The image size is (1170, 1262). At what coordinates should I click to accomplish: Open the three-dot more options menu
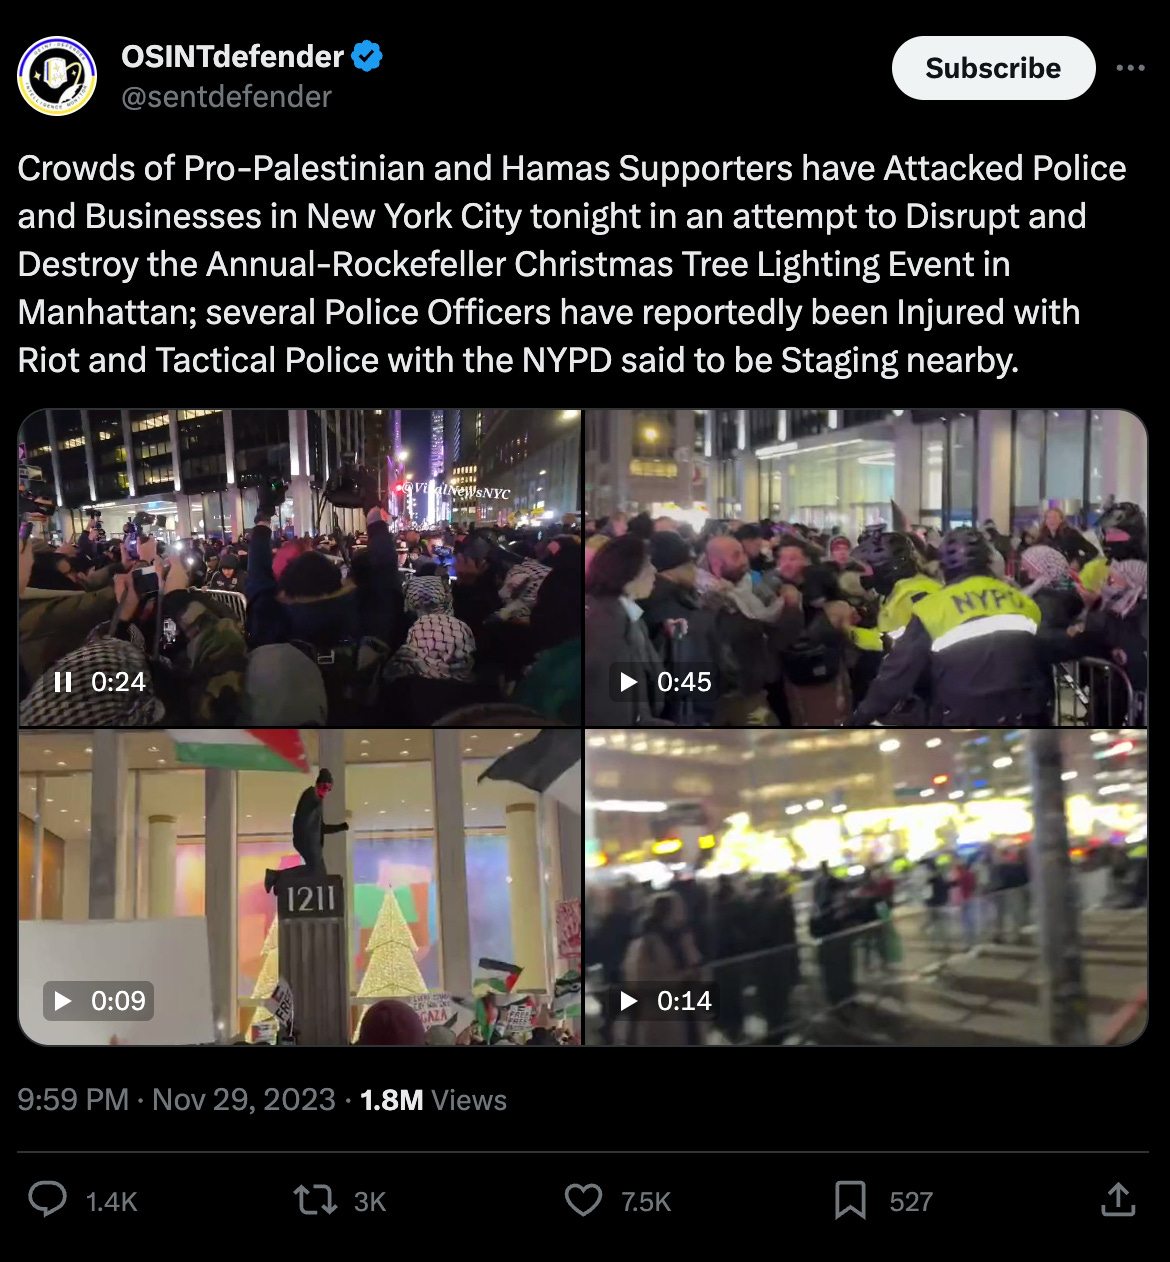coord(1130,68)
